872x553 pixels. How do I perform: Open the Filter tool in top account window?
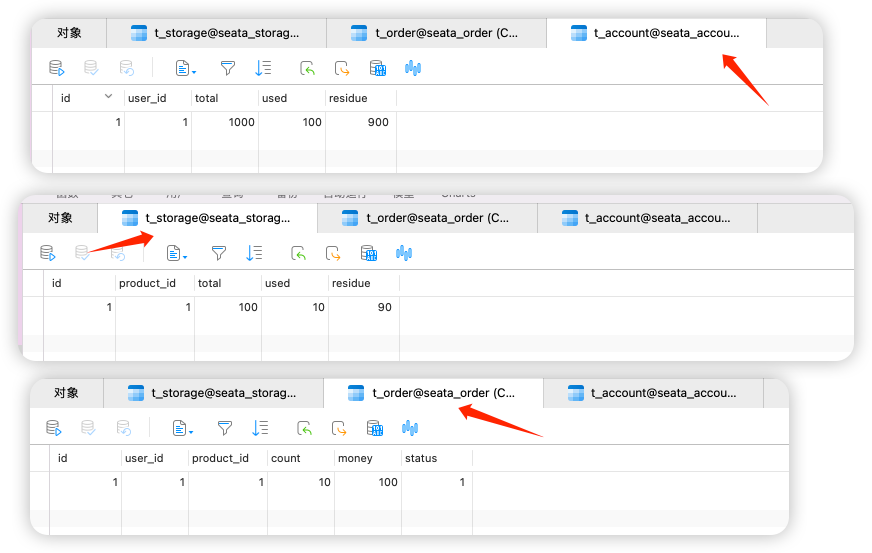point(227,68)
